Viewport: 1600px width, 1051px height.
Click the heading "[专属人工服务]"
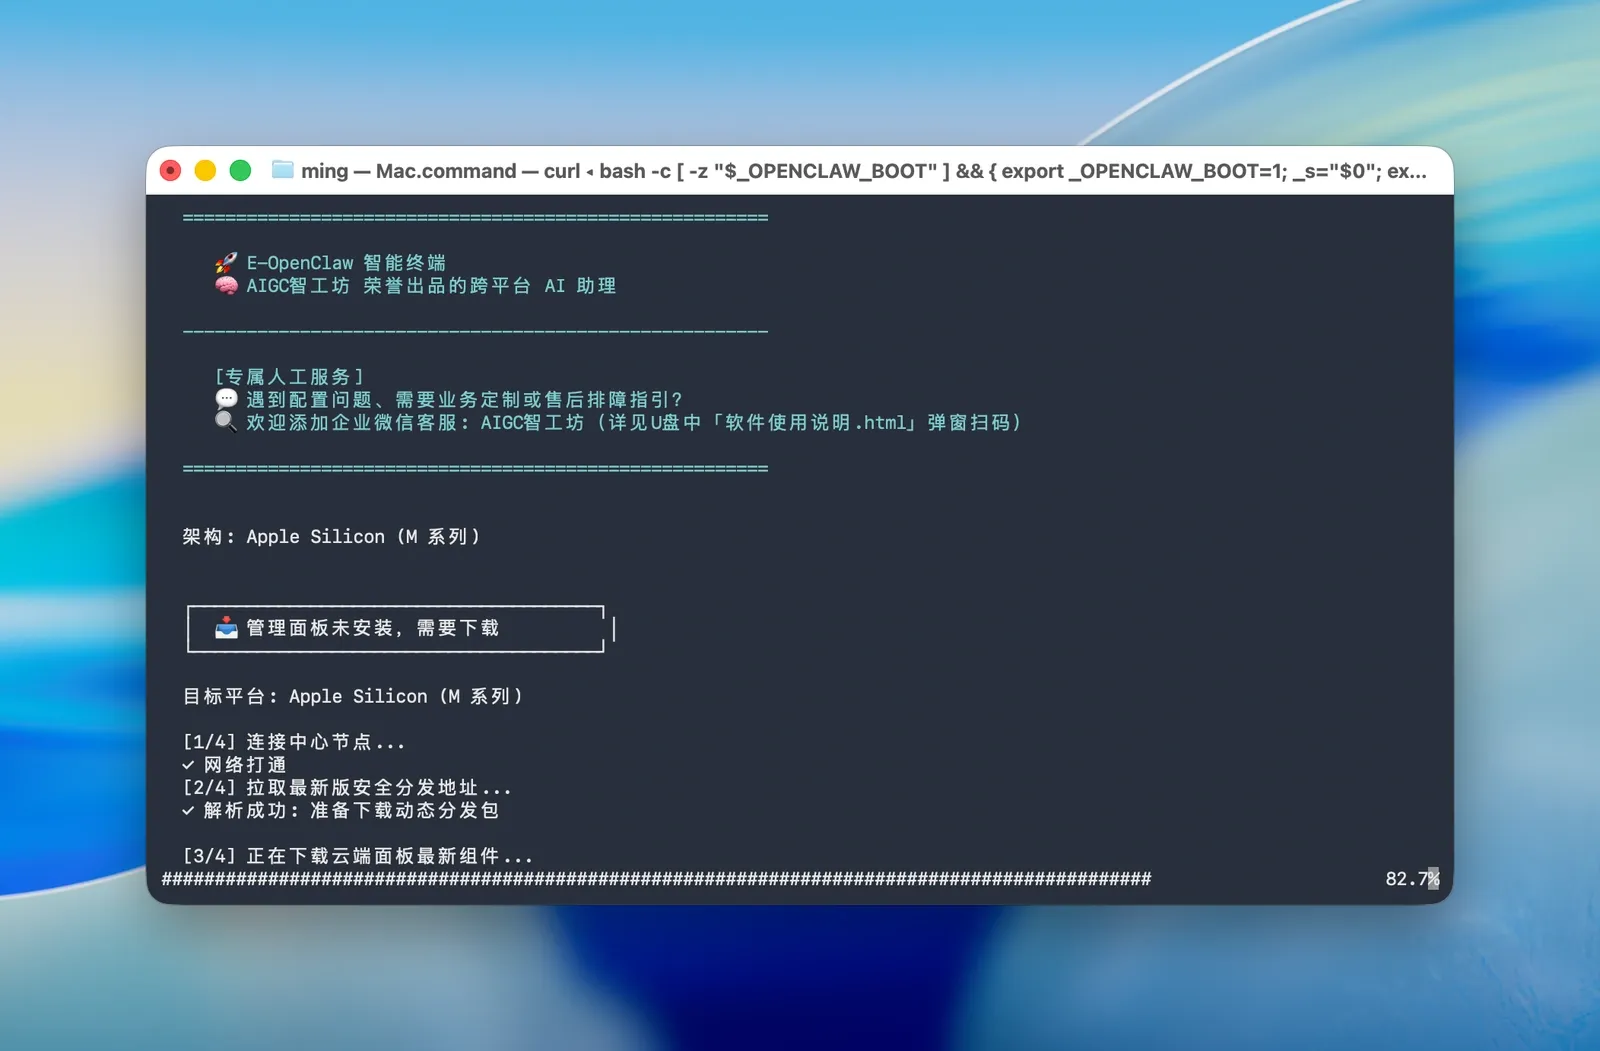289,377
